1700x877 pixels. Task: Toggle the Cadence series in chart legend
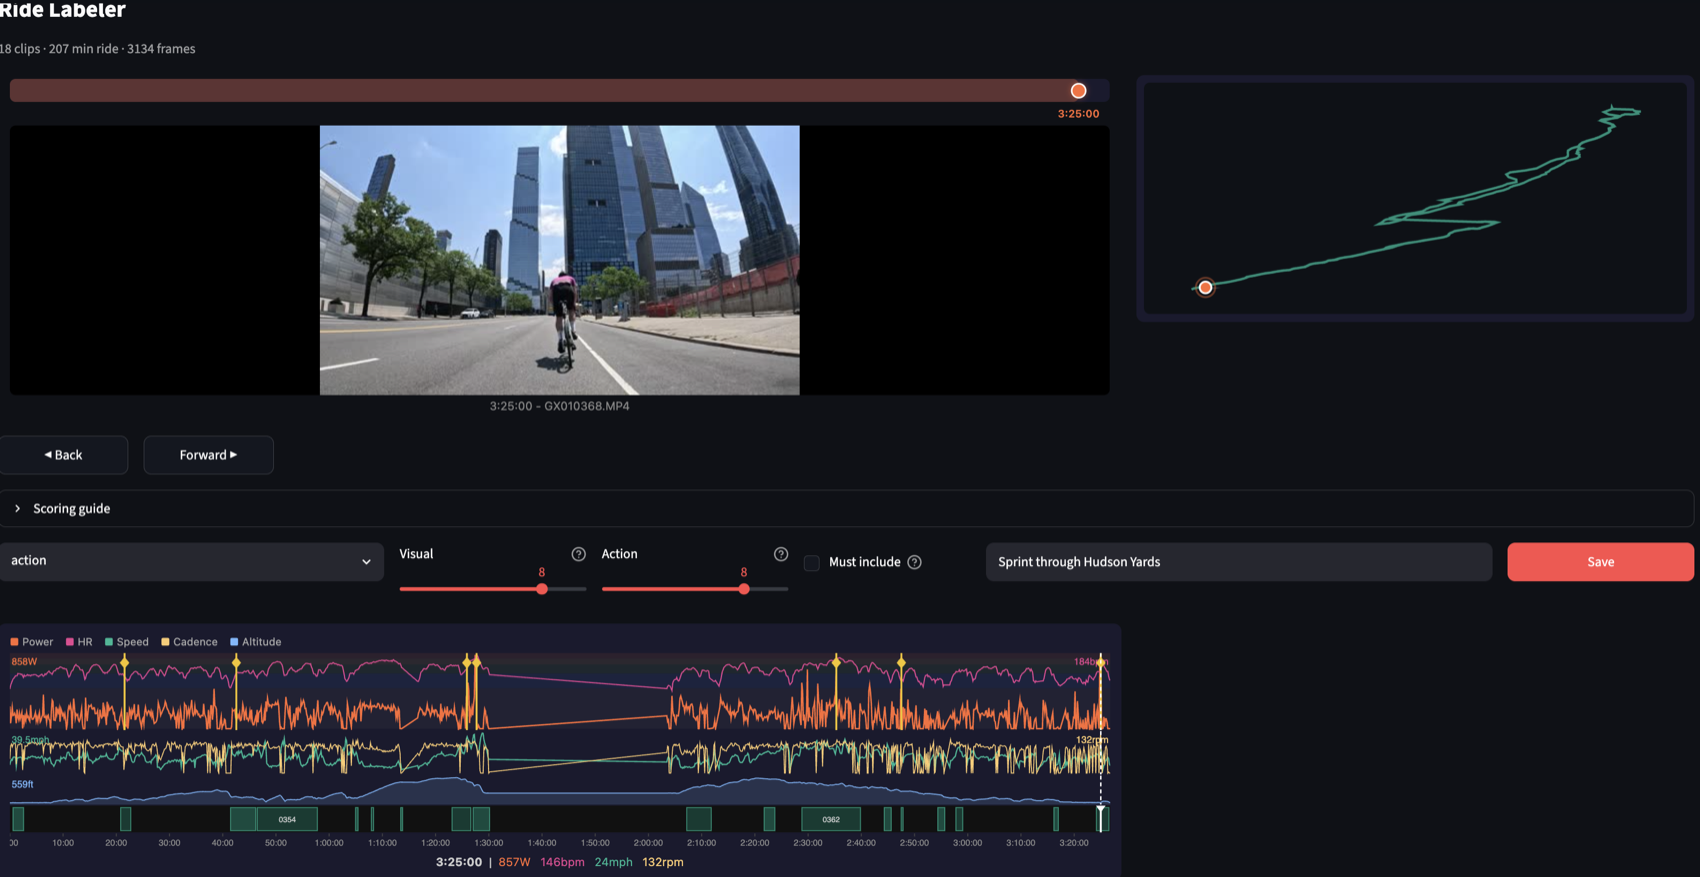(x=189, y=642)
